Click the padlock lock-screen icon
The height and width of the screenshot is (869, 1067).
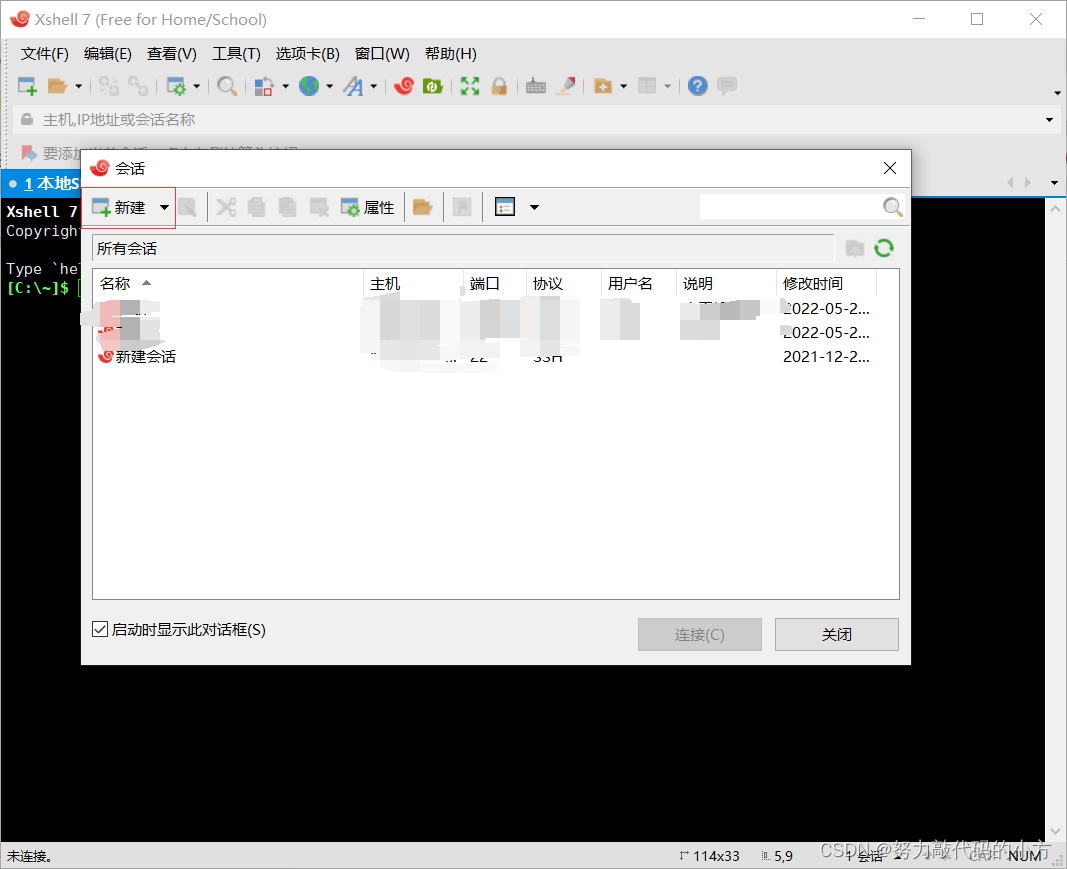tap(499, 86)
